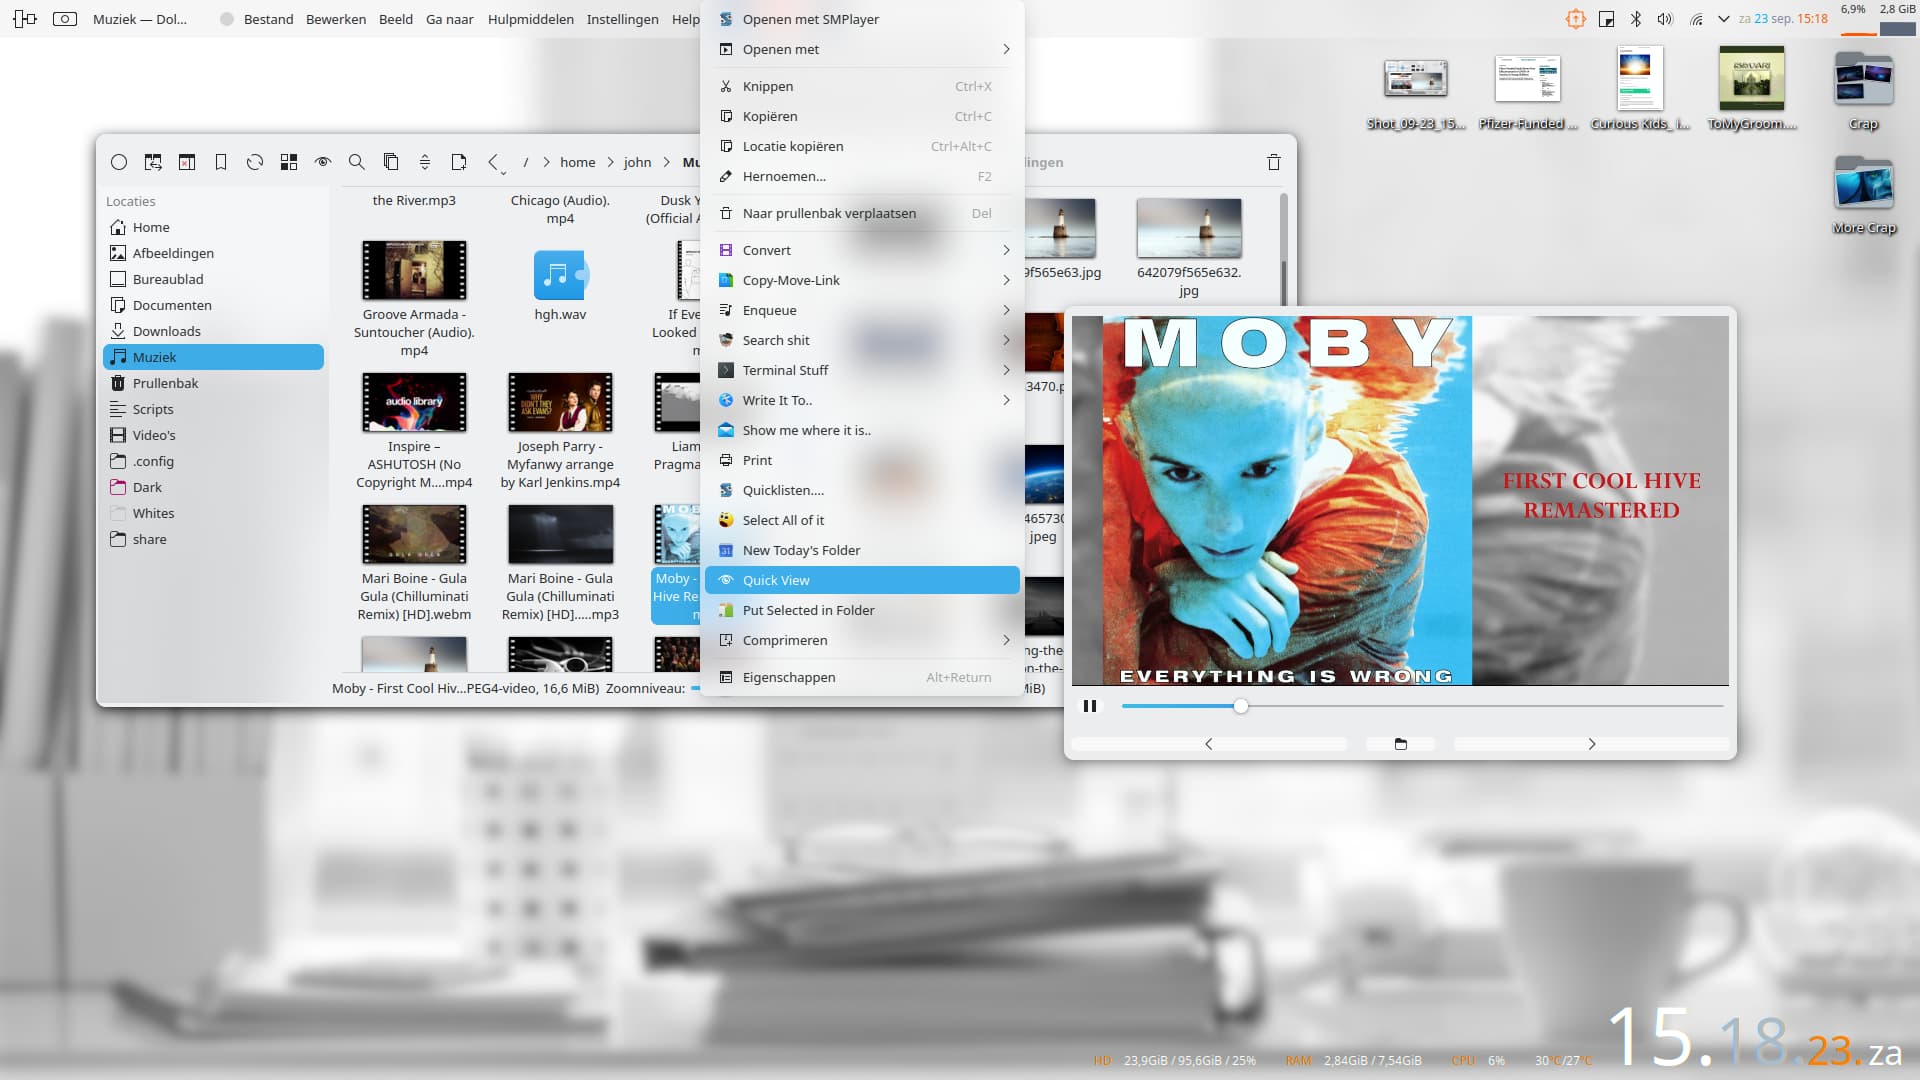Viewport: 1920px width, 1080px height.
Task: Expand the breadcrumb chevron after 'home'
Action: pyautogui.click(x=610, y=162)
